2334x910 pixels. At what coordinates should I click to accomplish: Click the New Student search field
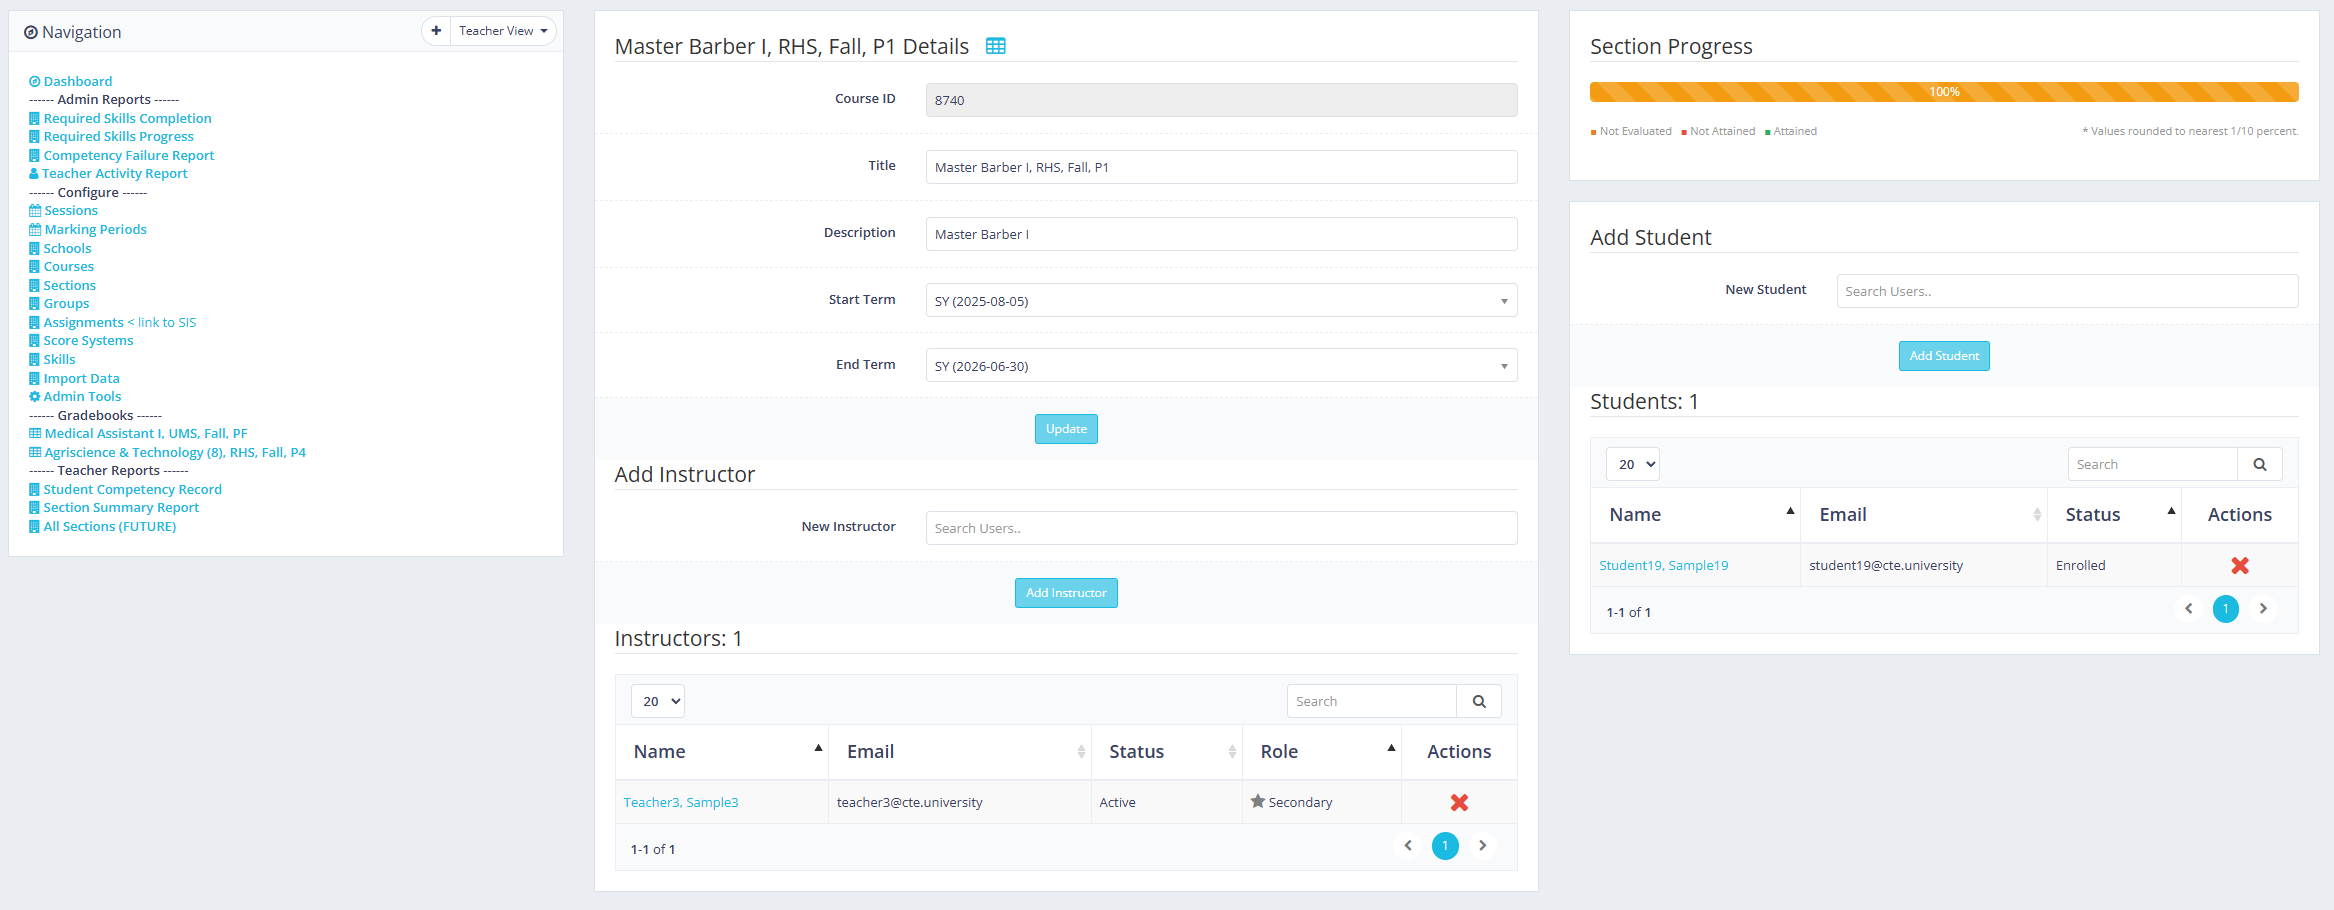pyautogui.click(x=2066, y=291)
